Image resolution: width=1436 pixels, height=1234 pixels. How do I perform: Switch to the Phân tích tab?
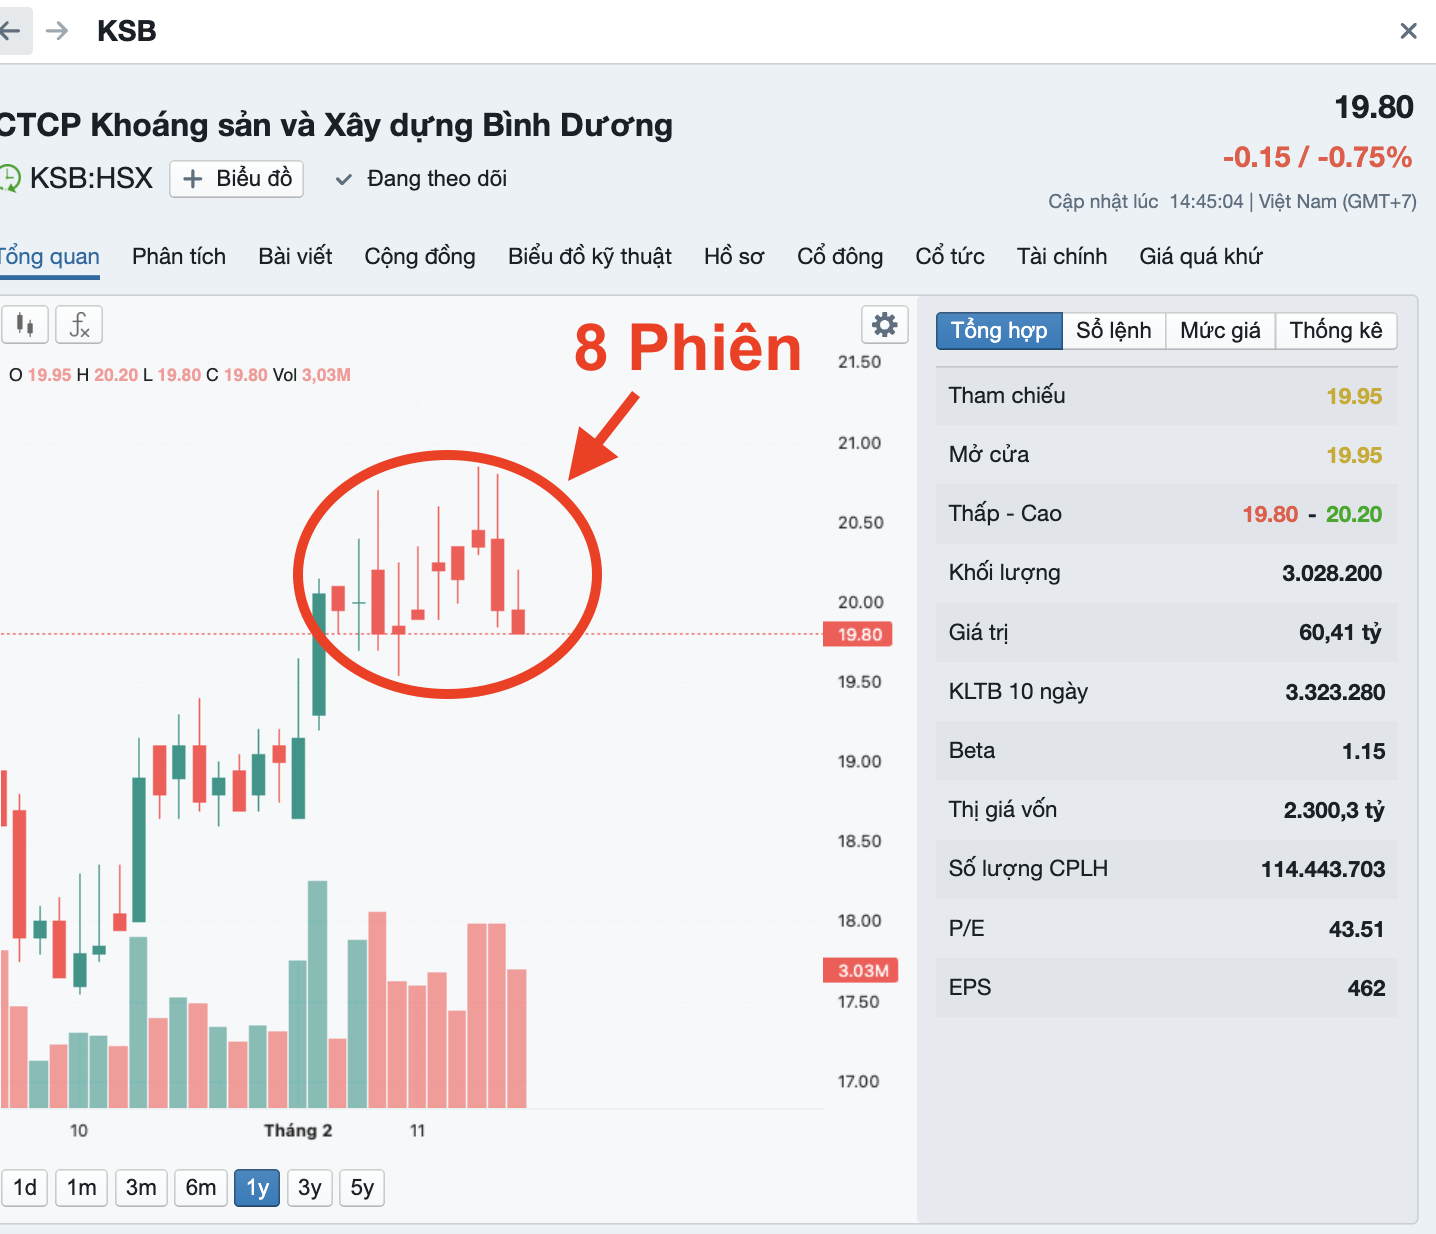tap(179, 257)
